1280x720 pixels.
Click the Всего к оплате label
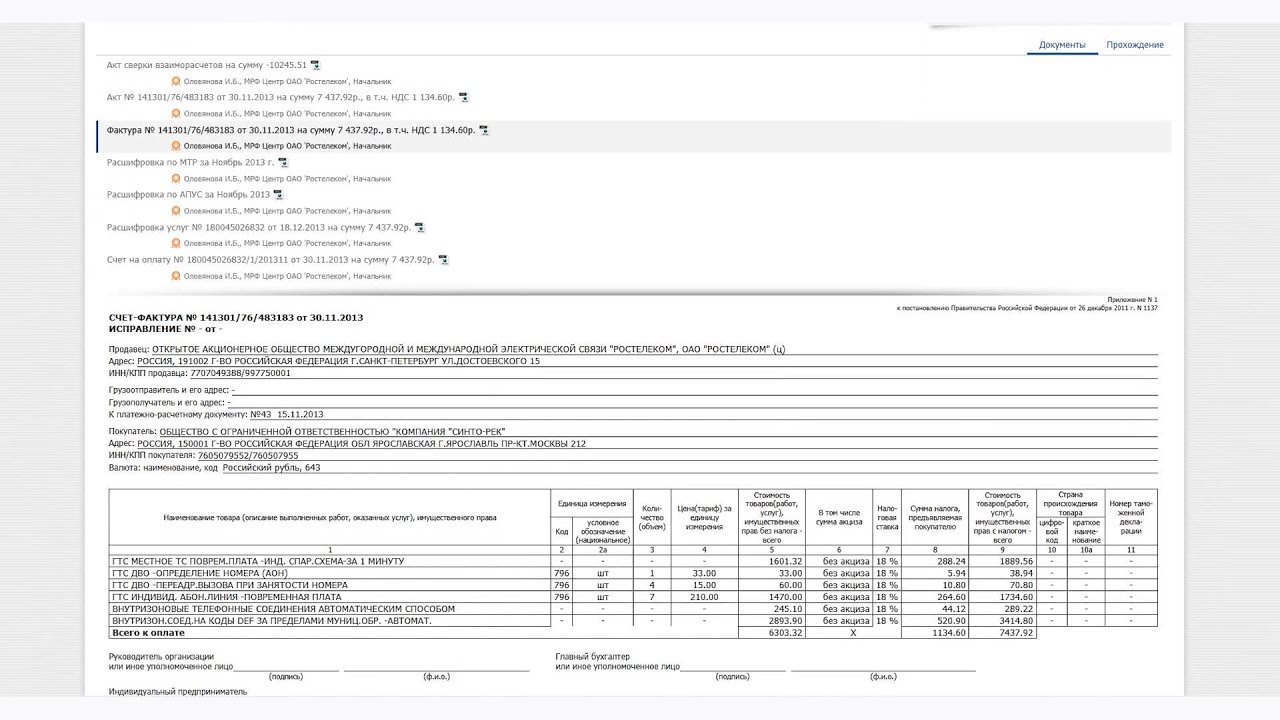coord(149,633)
